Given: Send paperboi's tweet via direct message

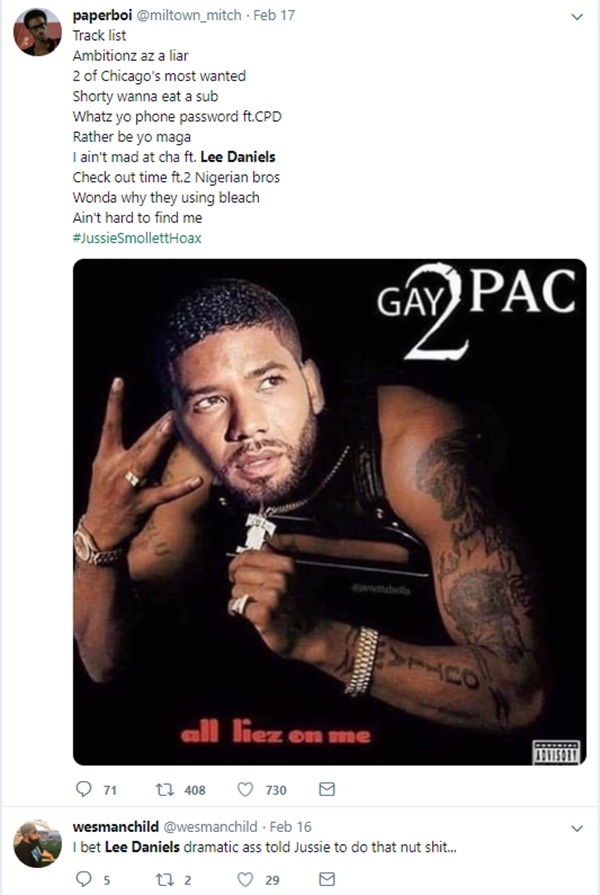Looking at the screenshot, I should (x=326, y=790).
